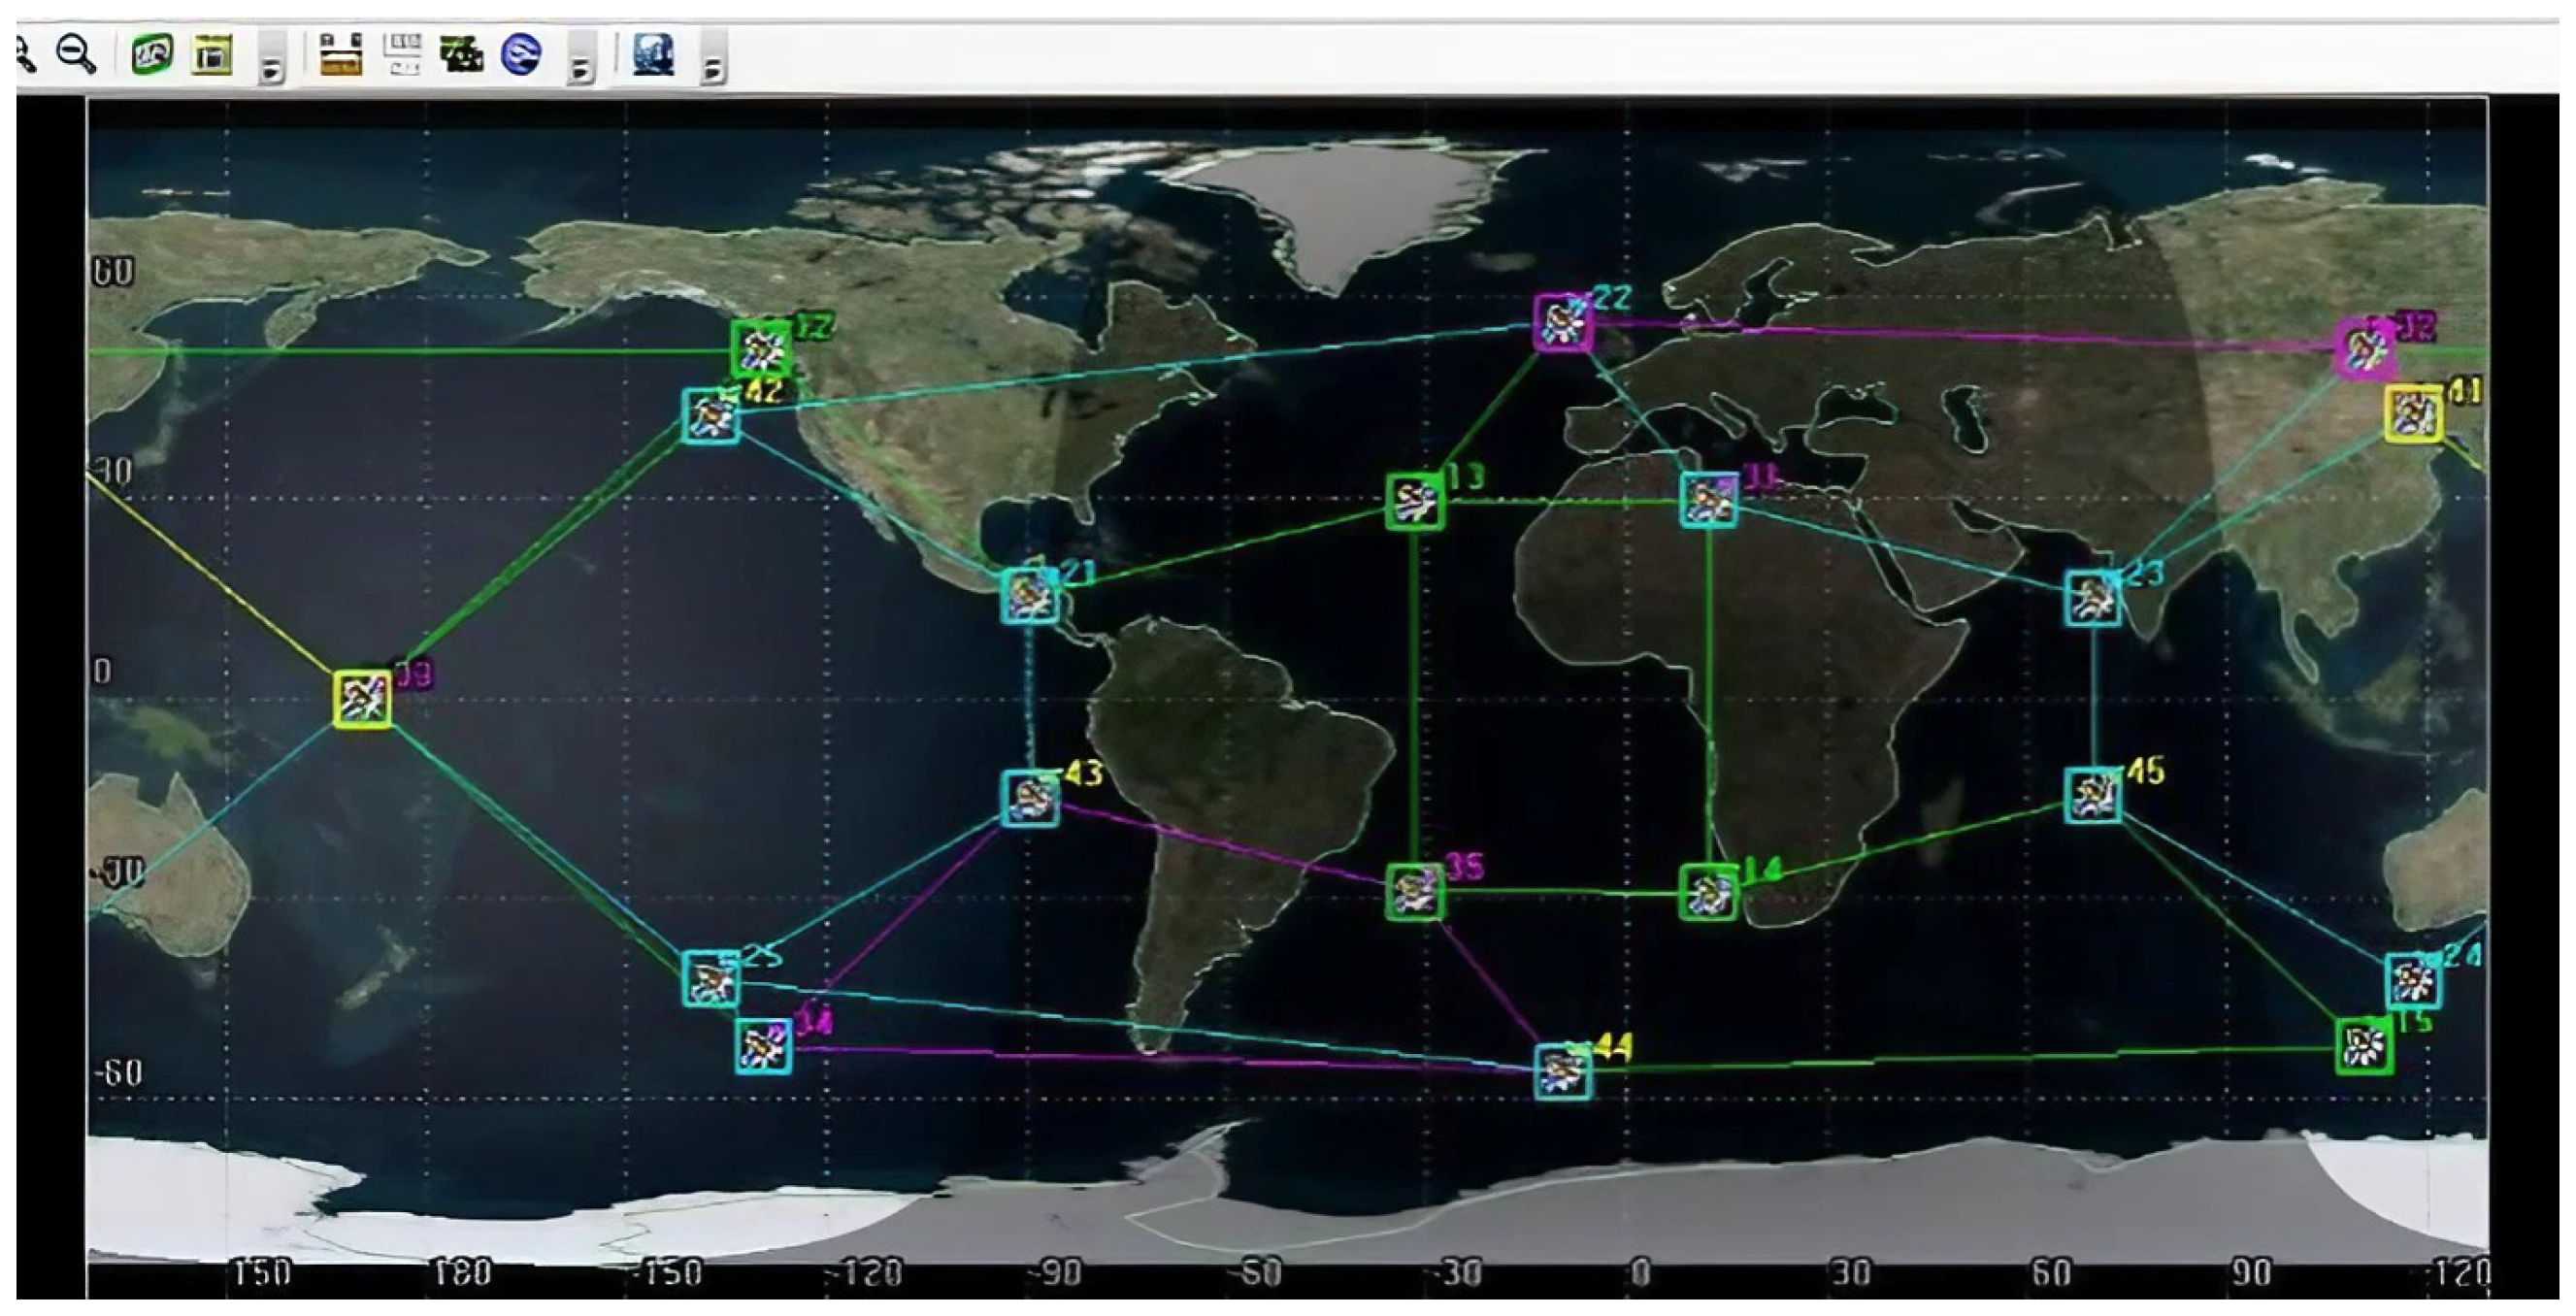
Task: Expand first toolbar overflow dropdown arrow
Action: (x=271, y=68)
